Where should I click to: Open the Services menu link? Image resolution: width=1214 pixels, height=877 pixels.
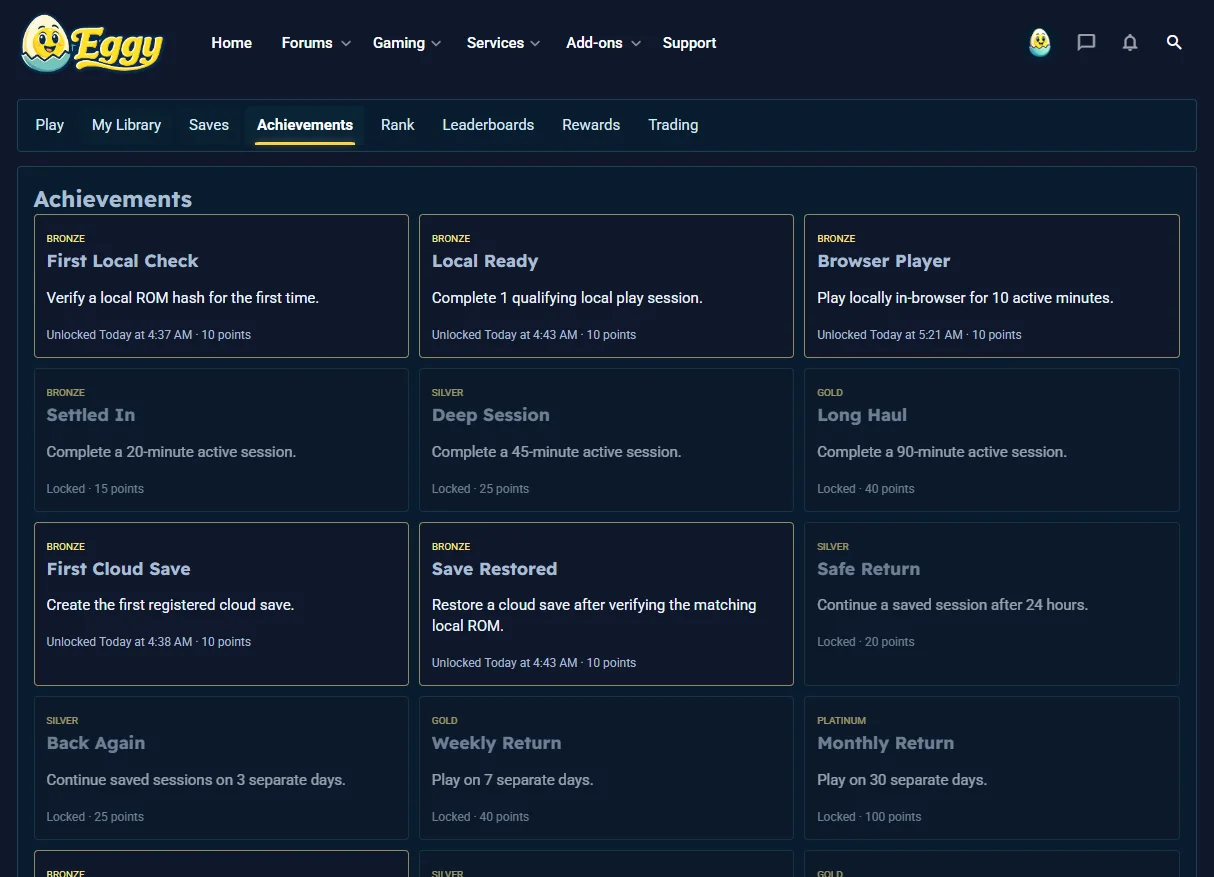tap(495, 43)
